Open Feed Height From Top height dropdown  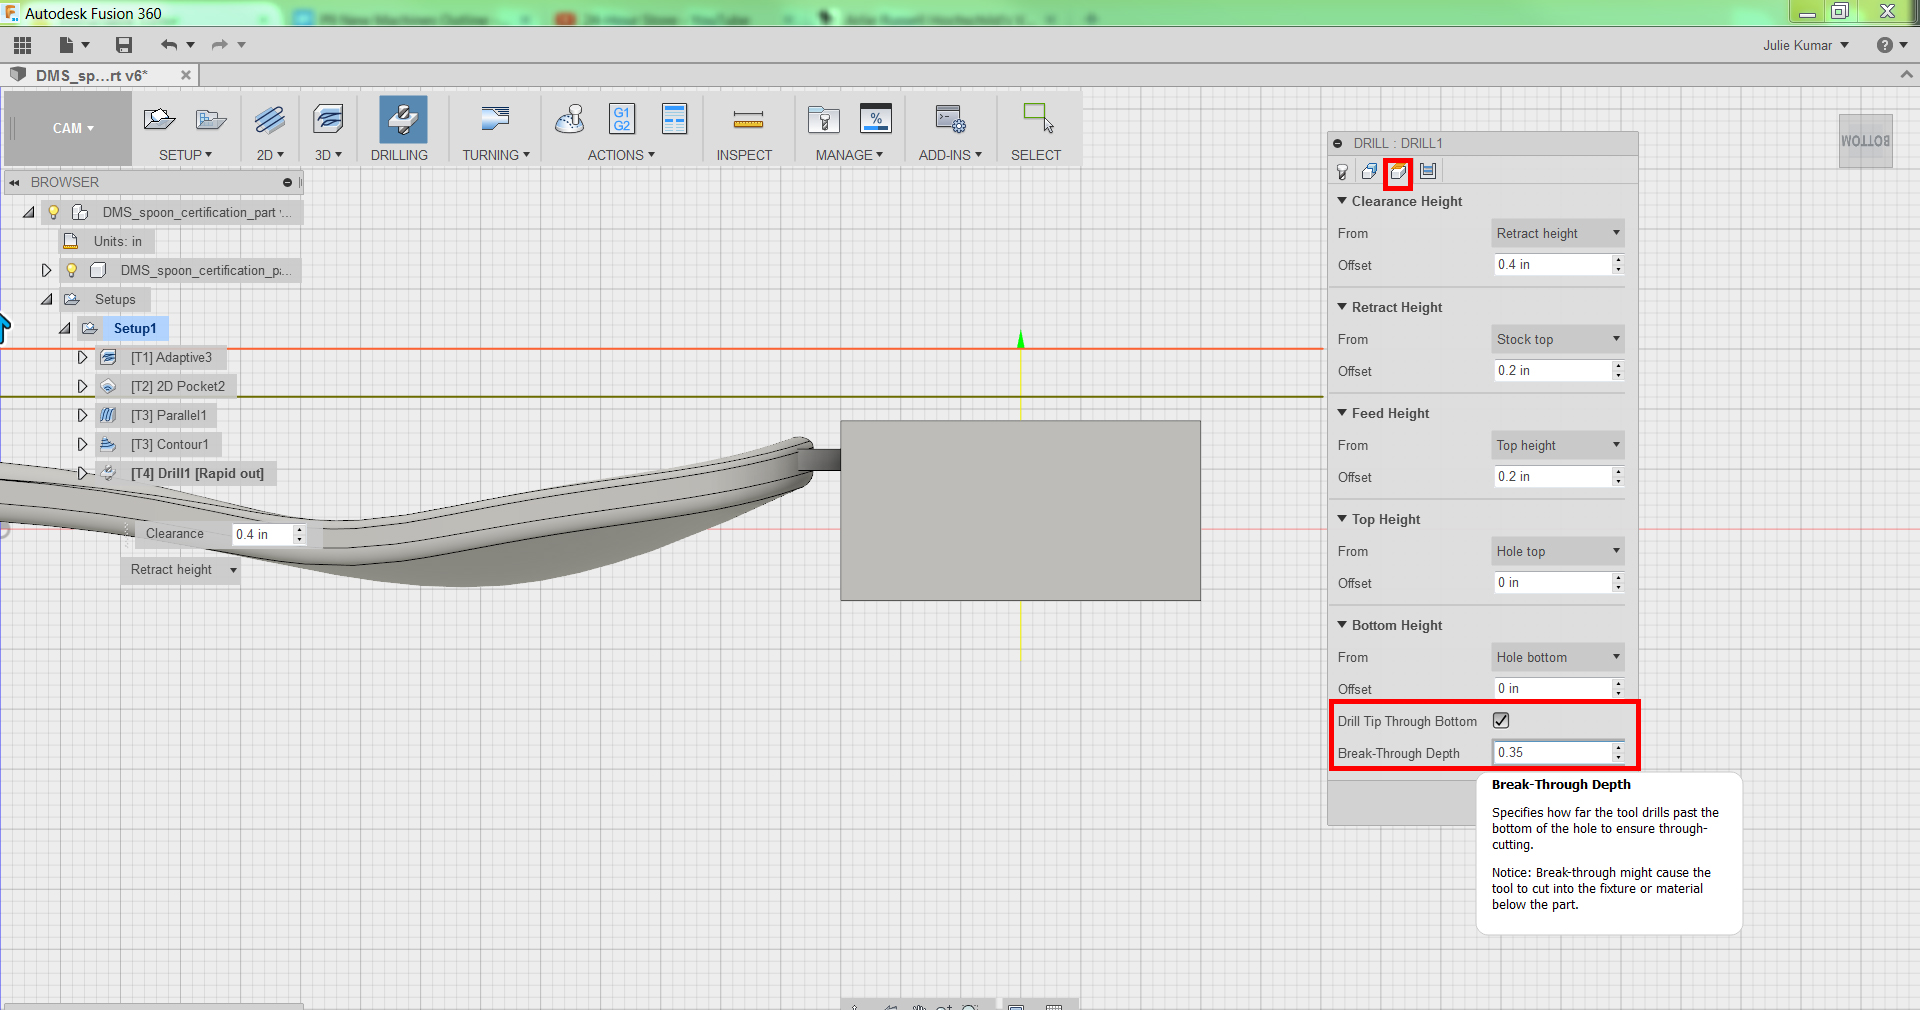pos(1557,445)
